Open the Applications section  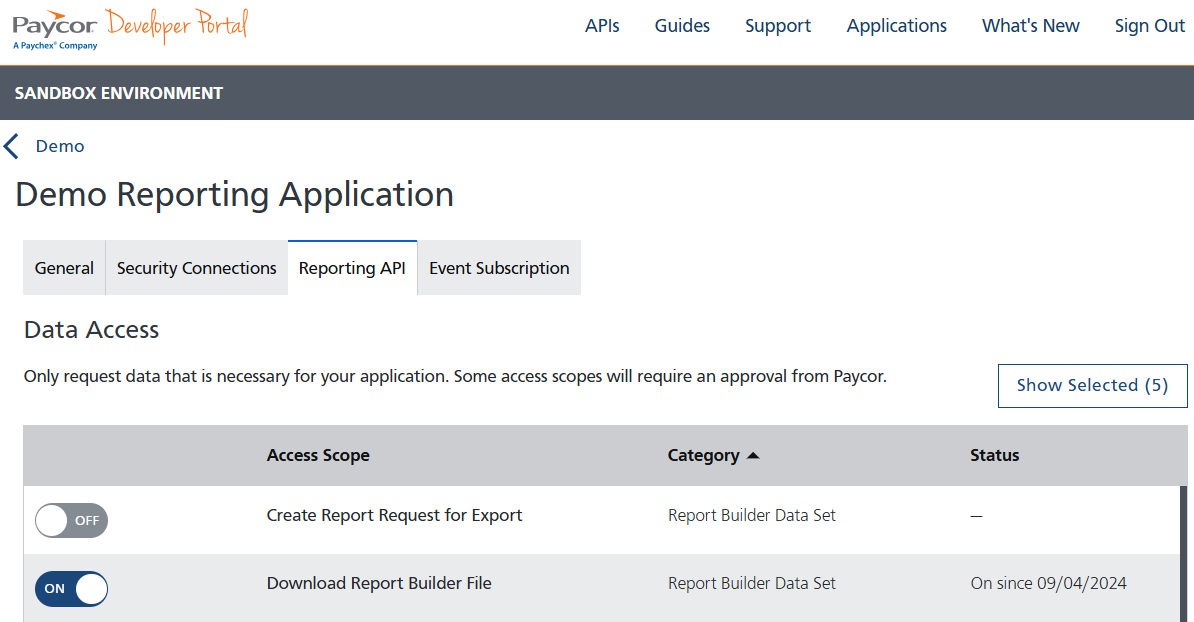[x=896, y=26]
